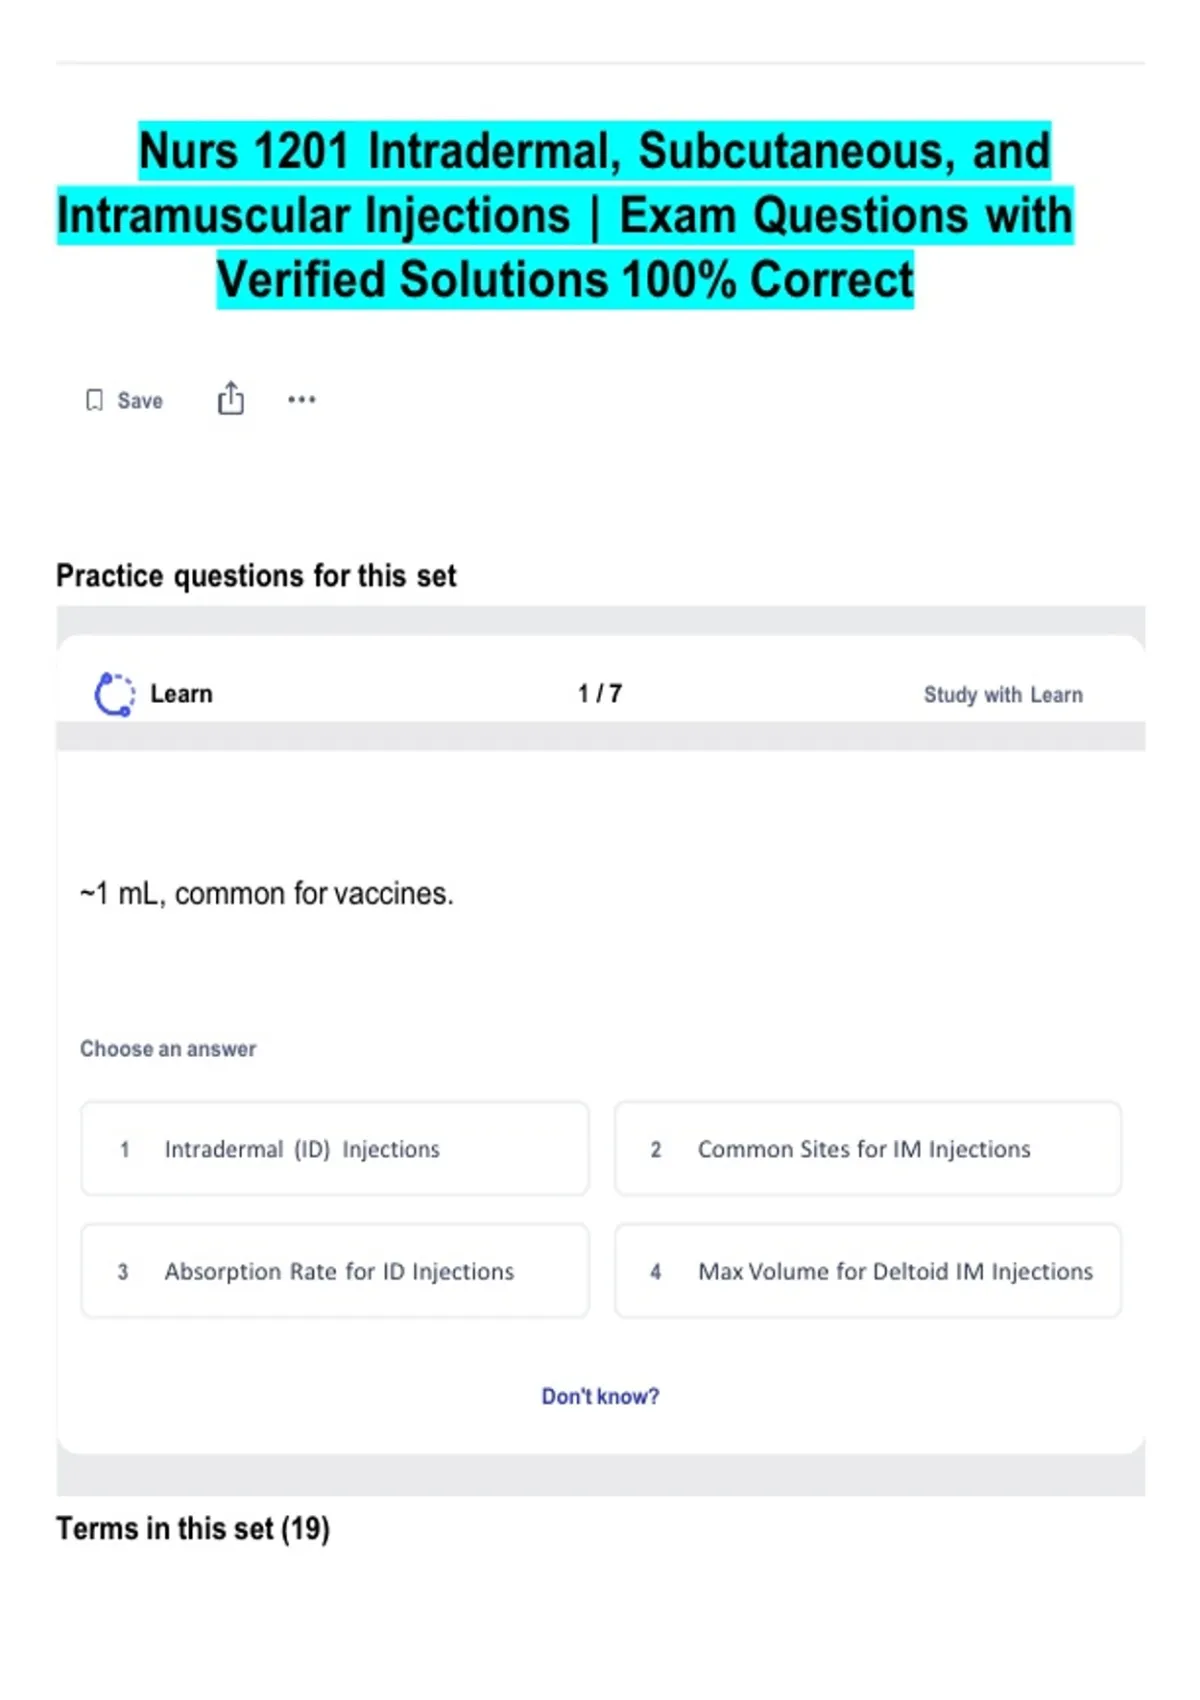The image size is (1200, 1700).
Task: Click answer number 4 badge
Action: pos(656,1272)
